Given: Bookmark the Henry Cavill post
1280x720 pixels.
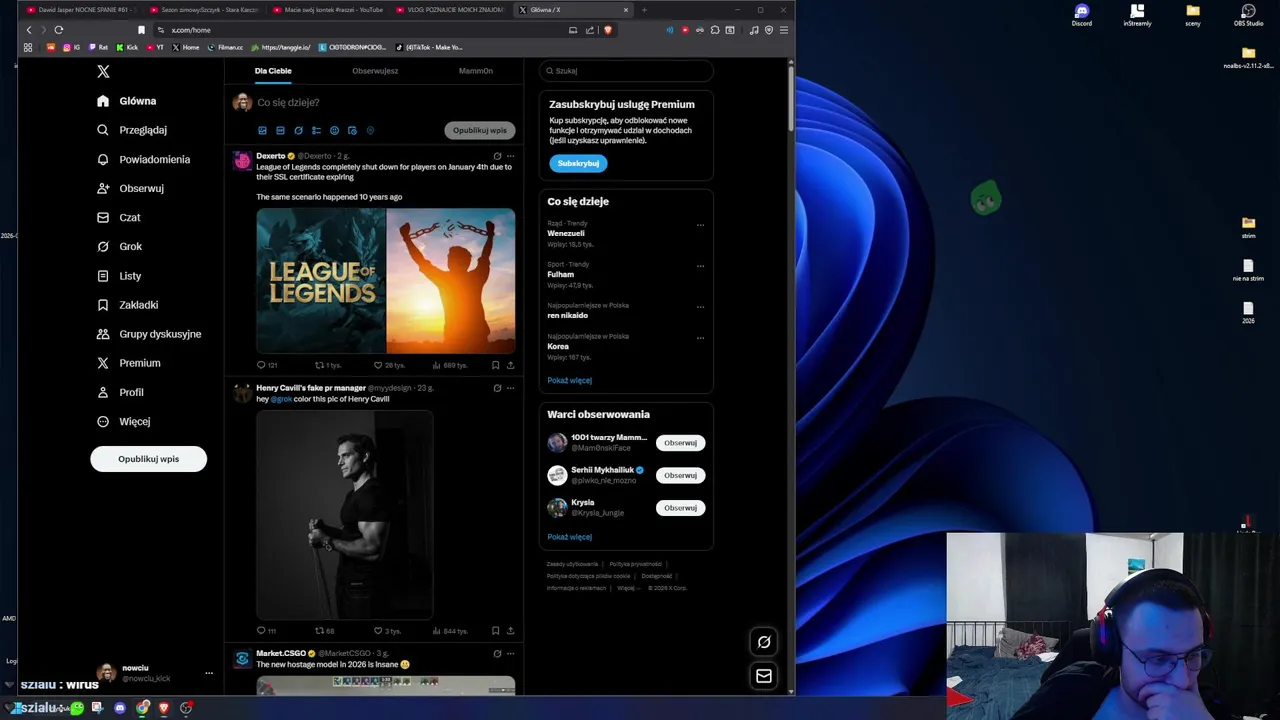Looking at the screenshot, I should click(495, 631).
